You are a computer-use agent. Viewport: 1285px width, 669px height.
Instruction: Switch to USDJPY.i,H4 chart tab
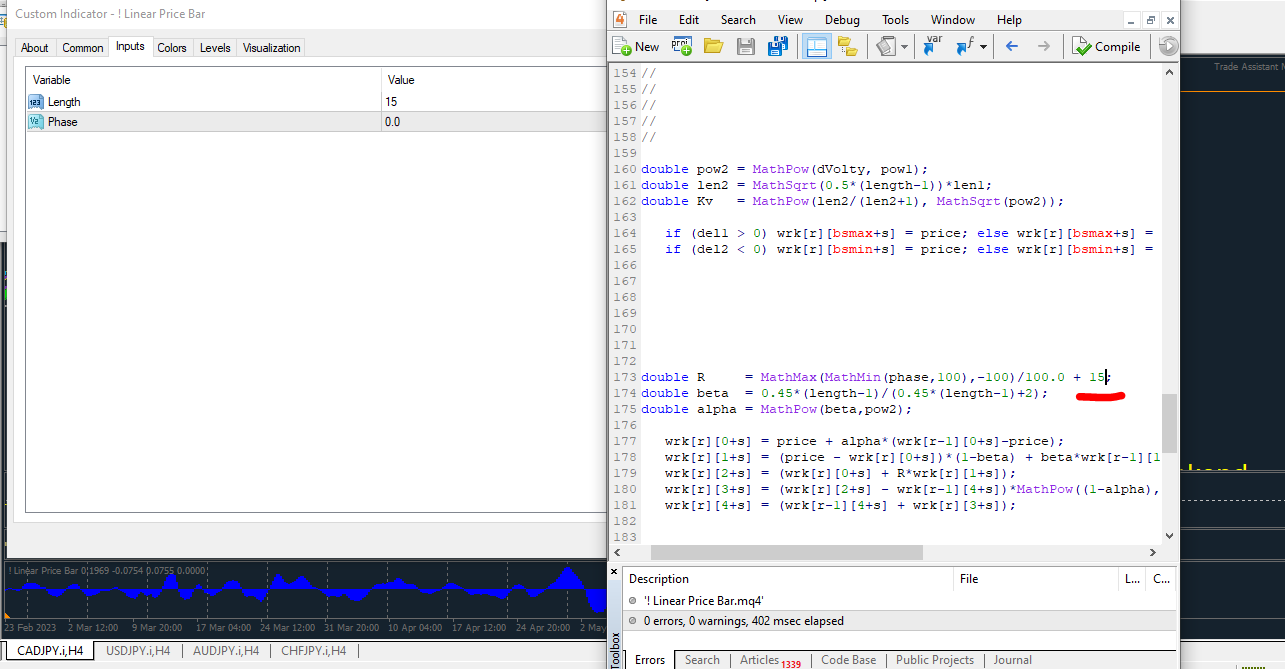pos(138,651)
